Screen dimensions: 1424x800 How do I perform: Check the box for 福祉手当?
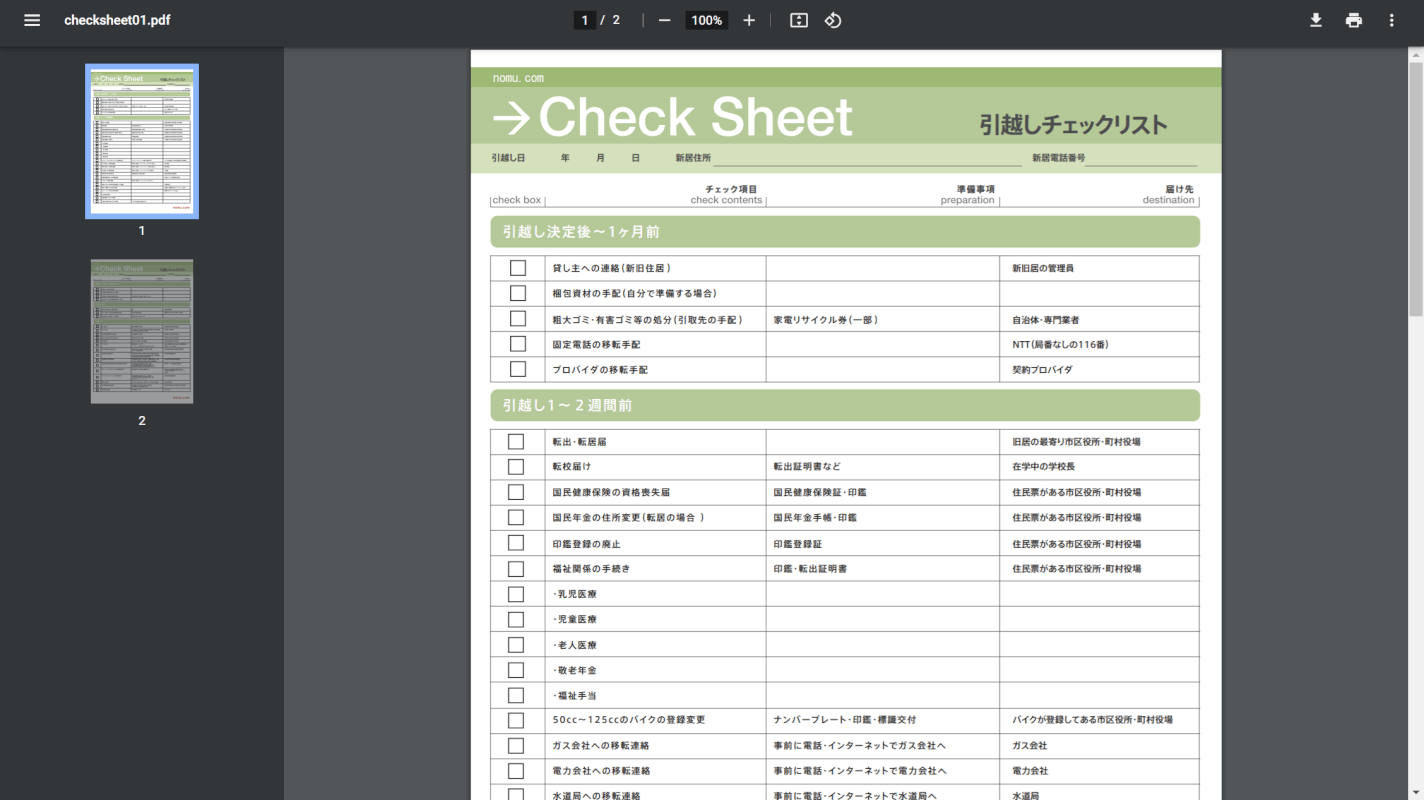[x=516, y=695]
